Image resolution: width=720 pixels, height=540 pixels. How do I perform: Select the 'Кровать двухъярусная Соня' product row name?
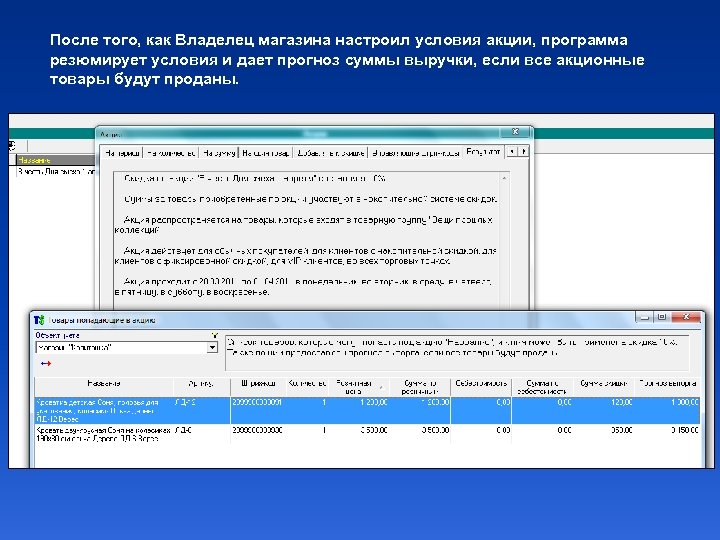pos(104,434)
